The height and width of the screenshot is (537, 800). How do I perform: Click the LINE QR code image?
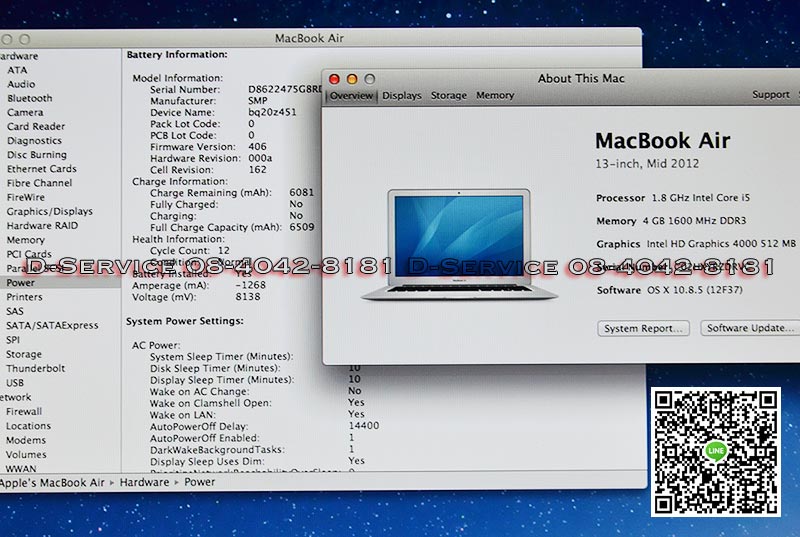coord(715,452)
